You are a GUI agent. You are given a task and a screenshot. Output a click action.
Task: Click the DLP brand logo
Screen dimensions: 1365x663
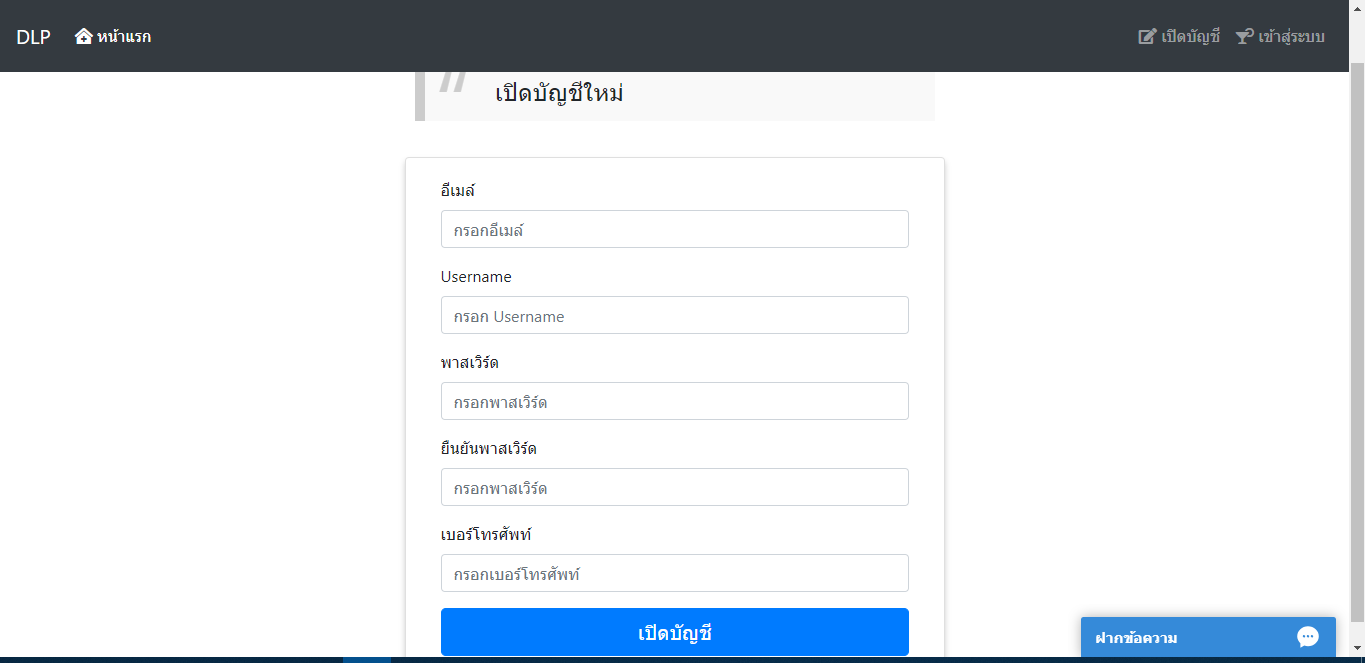pyautogui.click(x=33, y=37)
